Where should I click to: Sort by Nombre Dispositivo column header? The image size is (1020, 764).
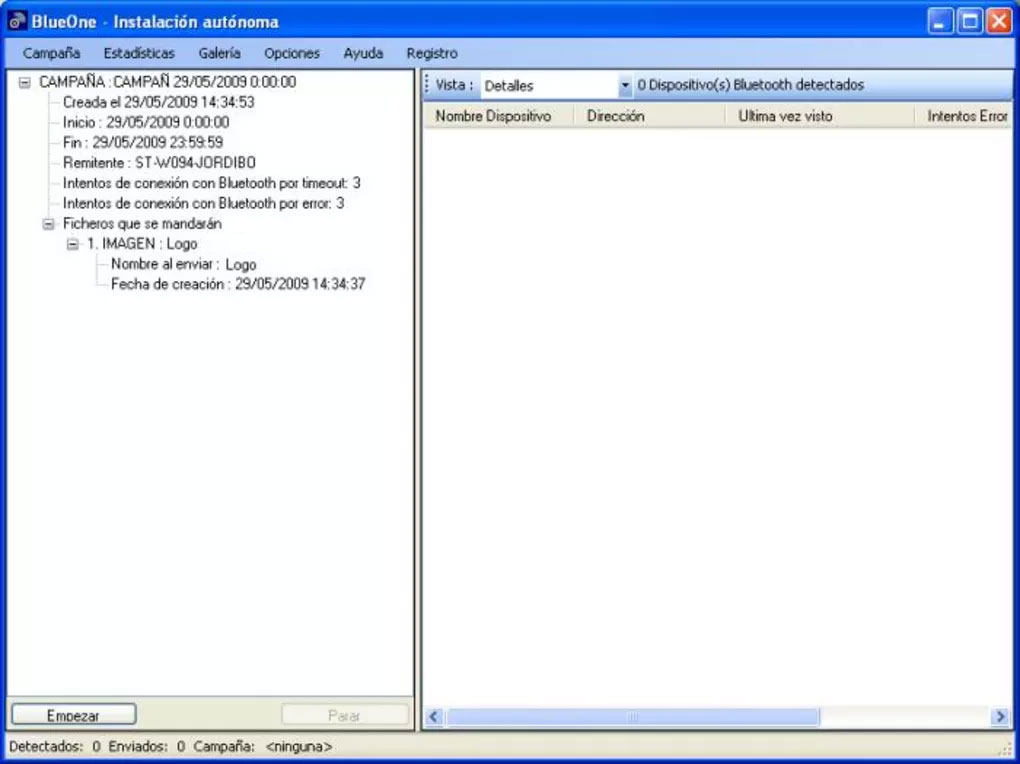click(499, 116)
